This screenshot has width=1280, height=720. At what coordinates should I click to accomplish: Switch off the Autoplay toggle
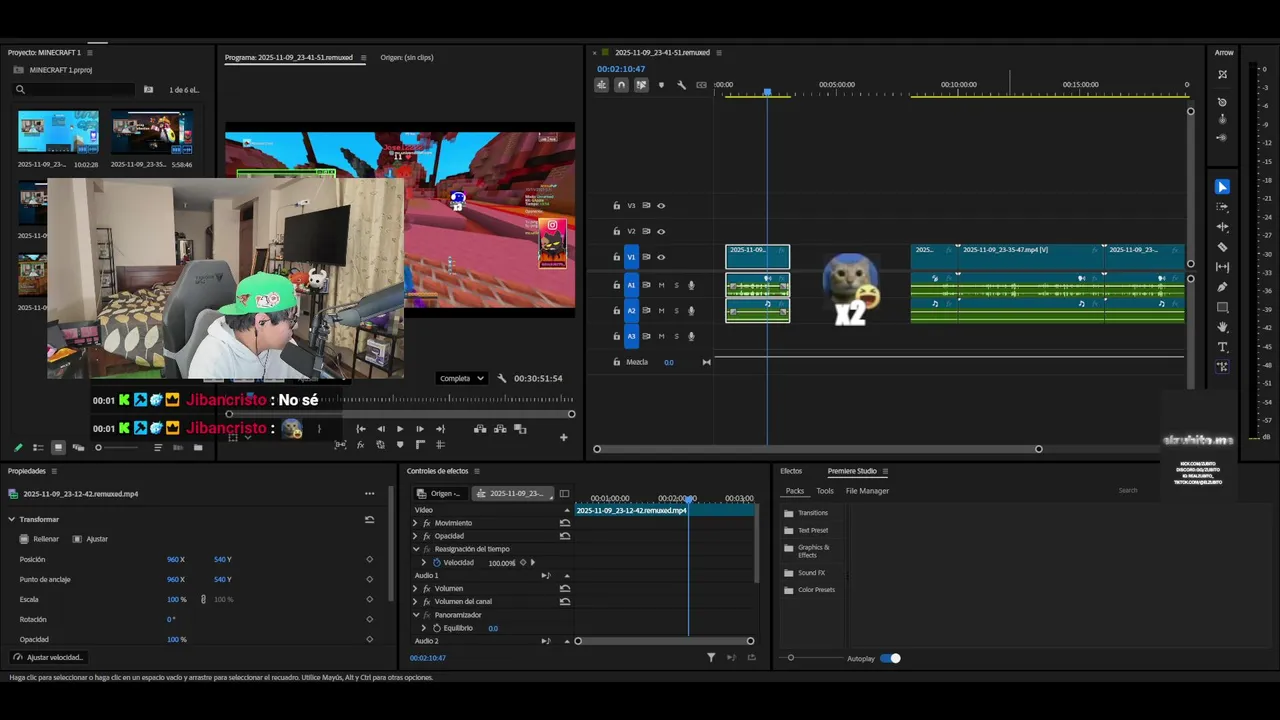coord(890,658)
